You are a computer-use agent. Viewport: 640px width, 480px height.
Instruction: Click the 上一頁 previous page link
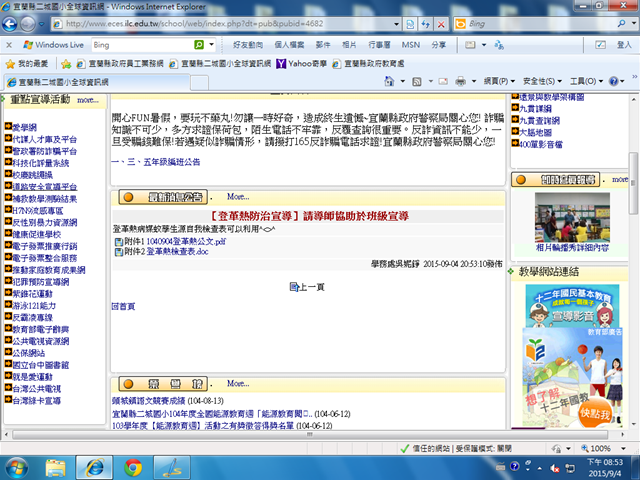coord(307,287)
